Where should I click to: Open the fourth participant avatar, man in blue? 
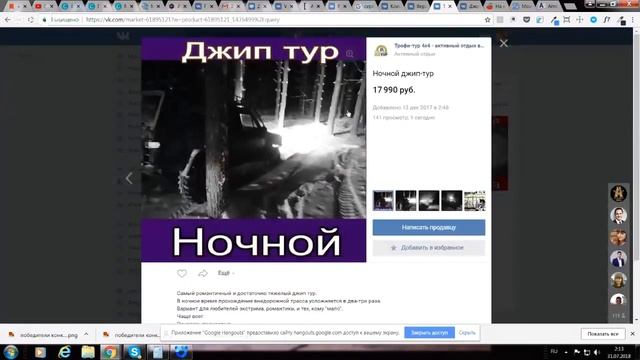pos(618,259)
